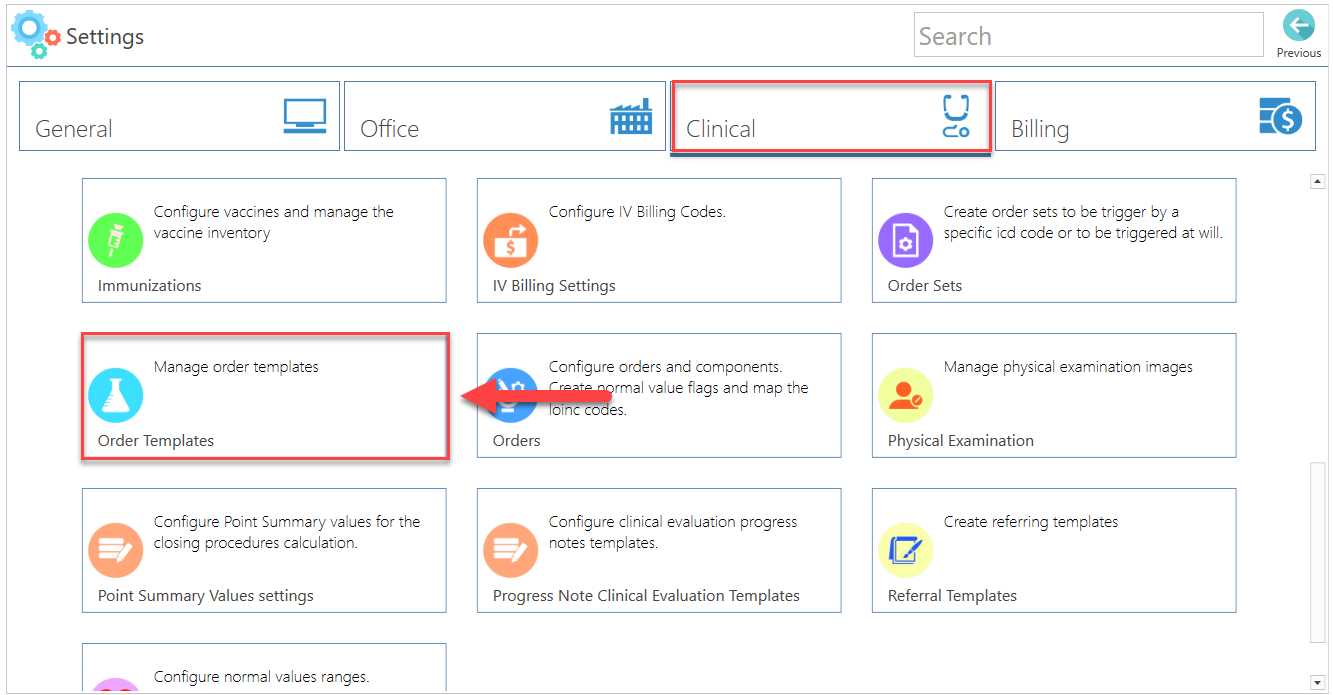Viewport: 1333px width, 695px height.
Task: Click 'Manage physical examination images' text
Action: [1068, 367]
